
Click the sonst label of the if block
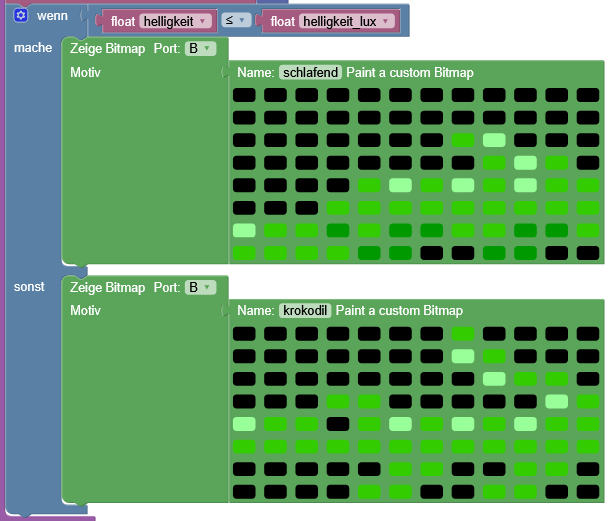tap(29, 287)
